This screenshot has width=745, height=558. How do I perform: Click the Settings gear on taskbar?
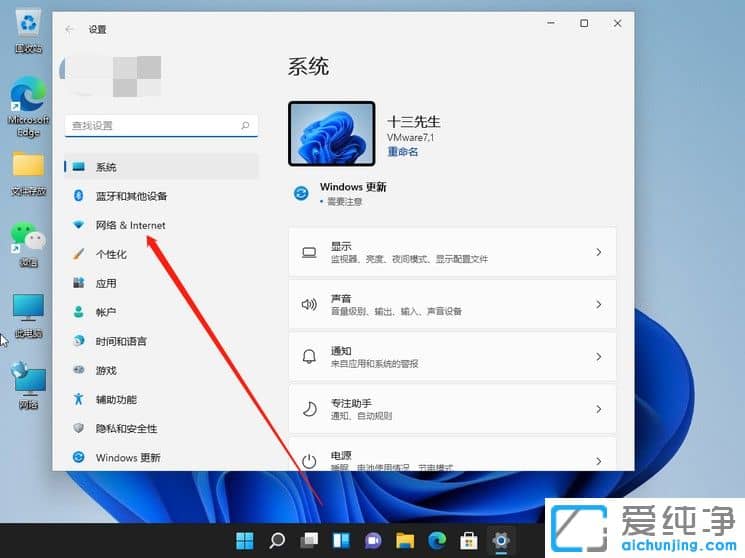click(x=501, y=540)
